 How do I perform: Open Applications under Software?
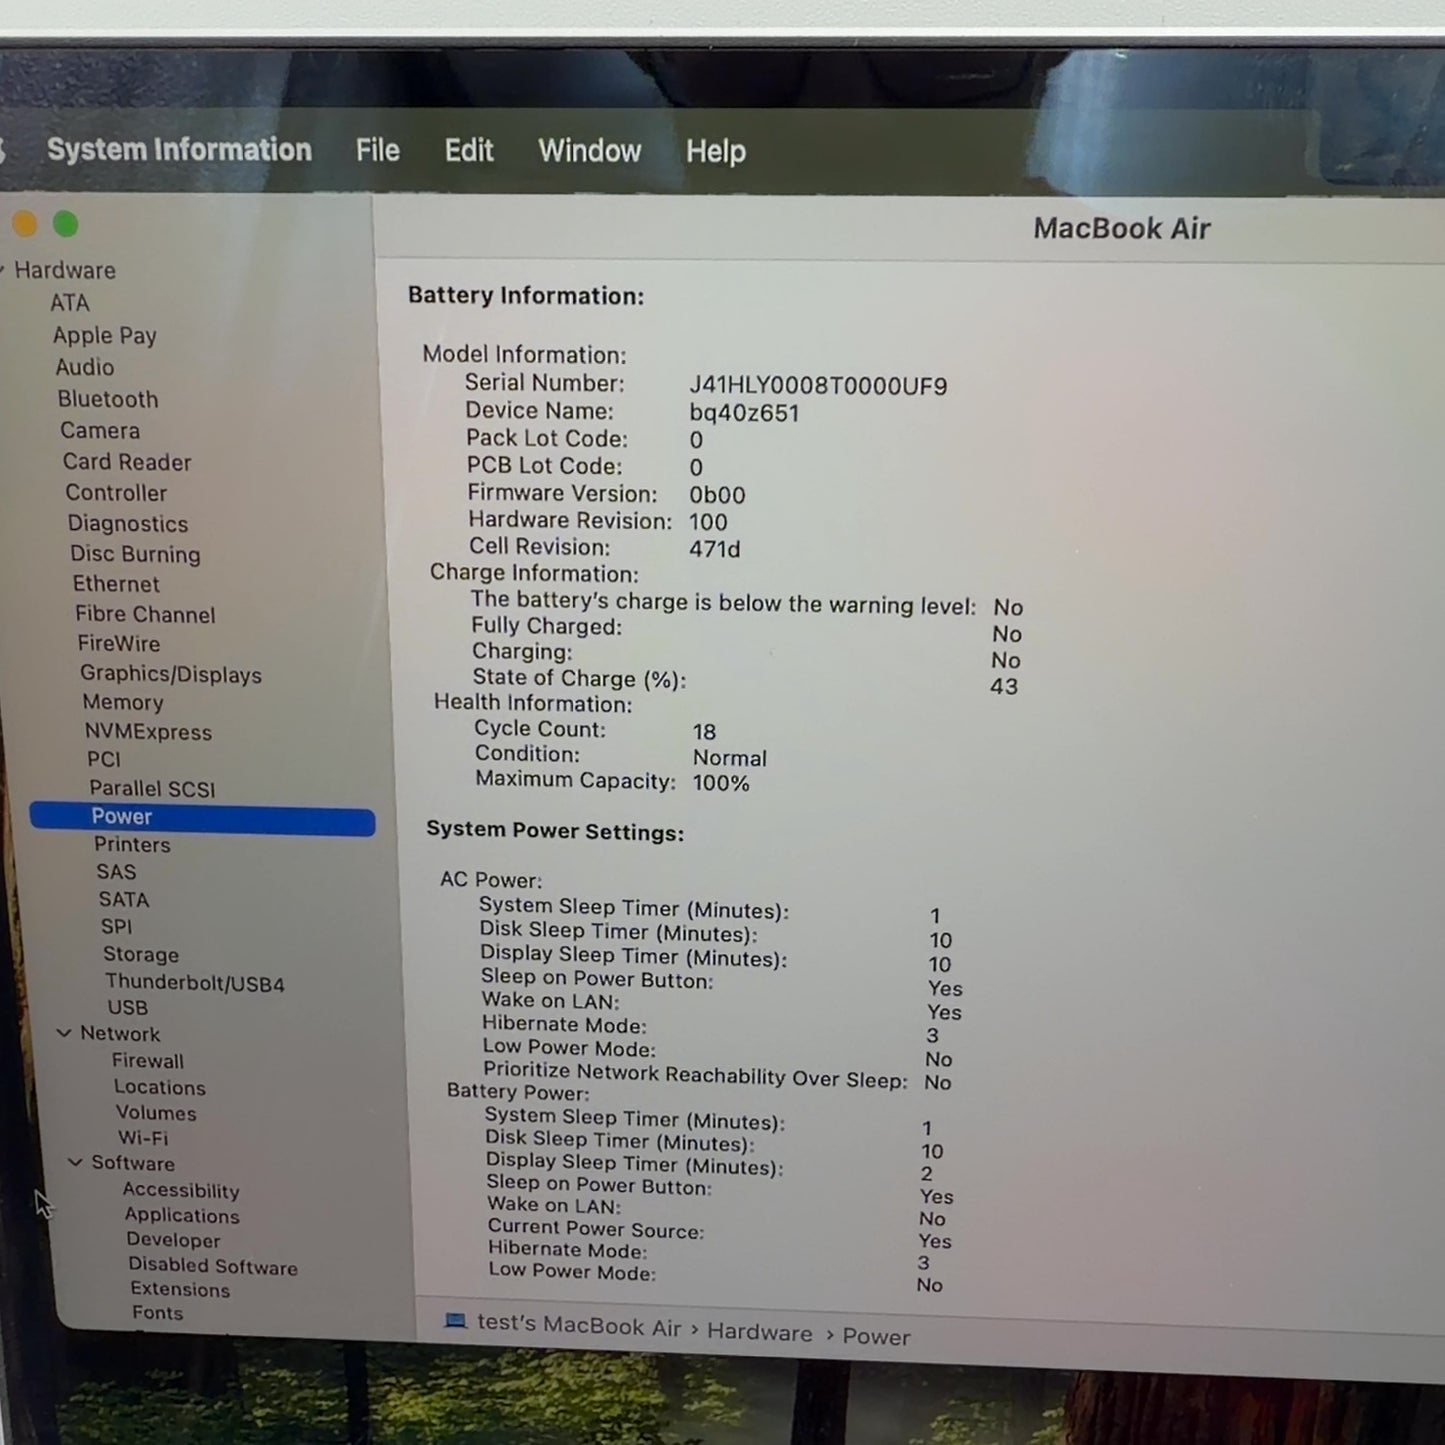pyautogui.click(x=182, y=1215)
